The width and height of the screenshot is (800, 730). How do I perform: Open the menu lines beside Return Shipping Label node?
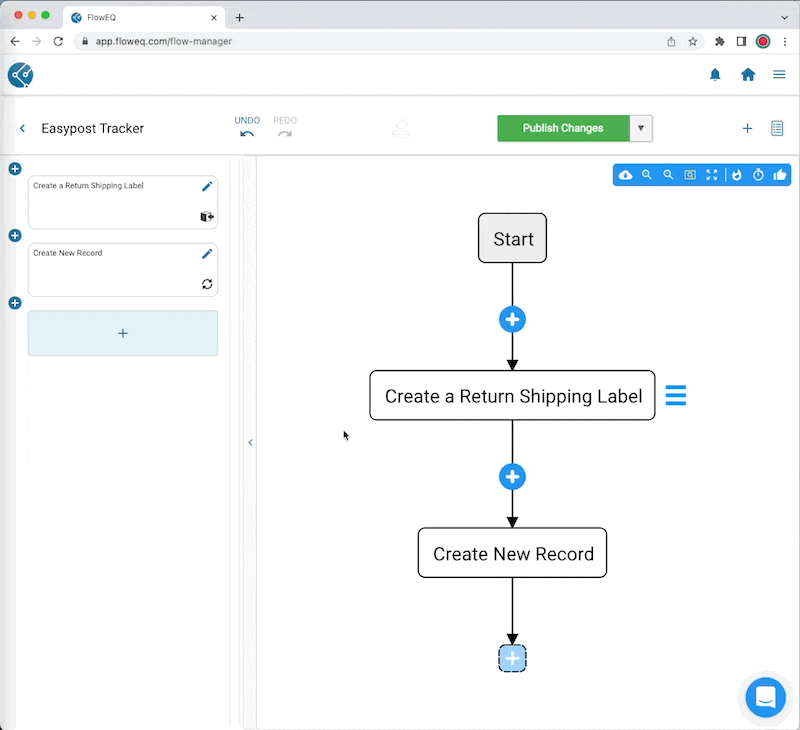pos(676,395)
